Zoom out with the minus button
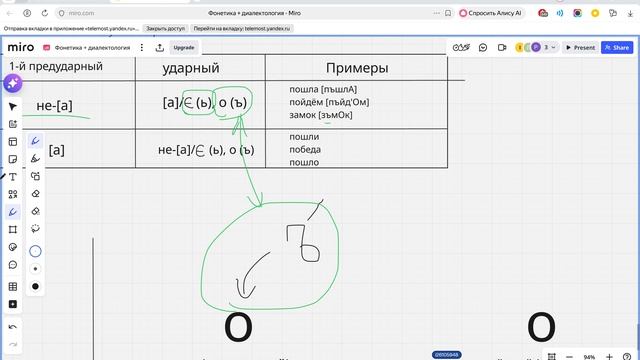This screenshot has height=360, width=640. click(569, 357)
